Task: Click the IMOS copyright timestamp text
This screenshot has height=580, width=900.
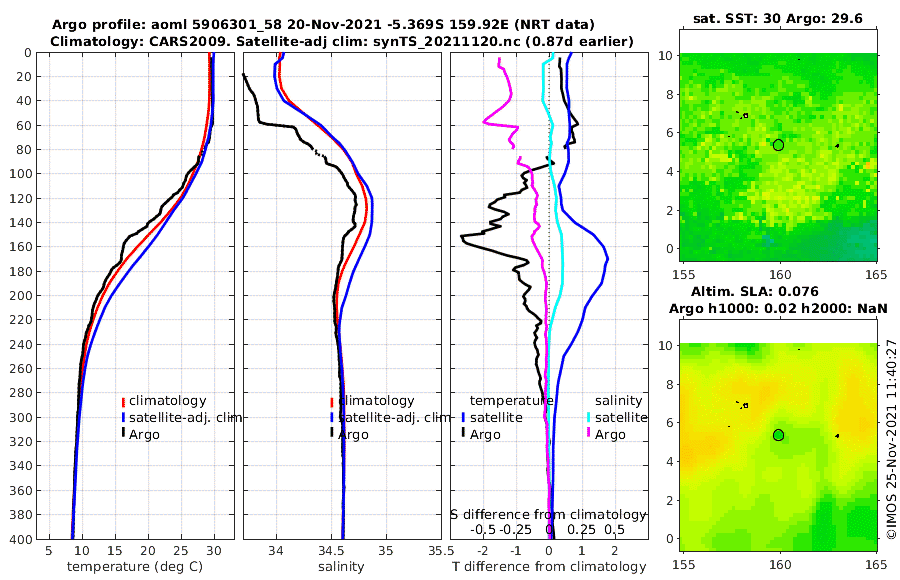Action: (x=891, y=439)
